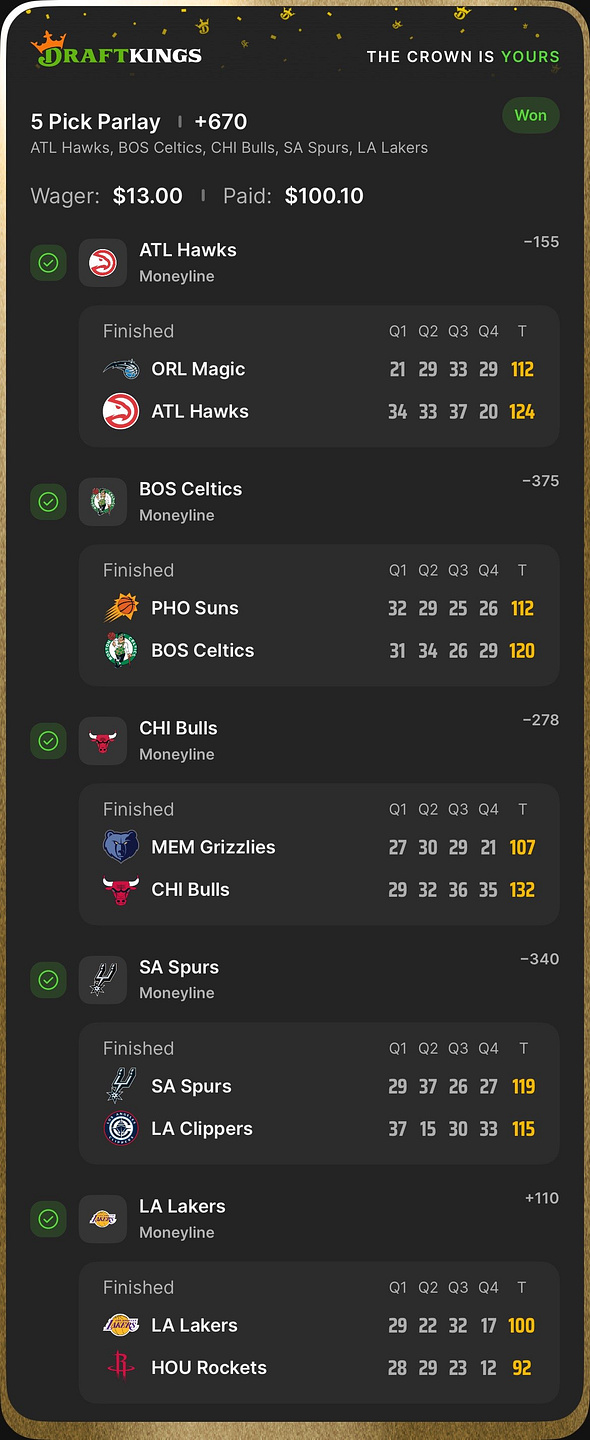Click the LA Lakers logo beside Moneyline
Screen dimensions: 590x1440
[103, 1219]
